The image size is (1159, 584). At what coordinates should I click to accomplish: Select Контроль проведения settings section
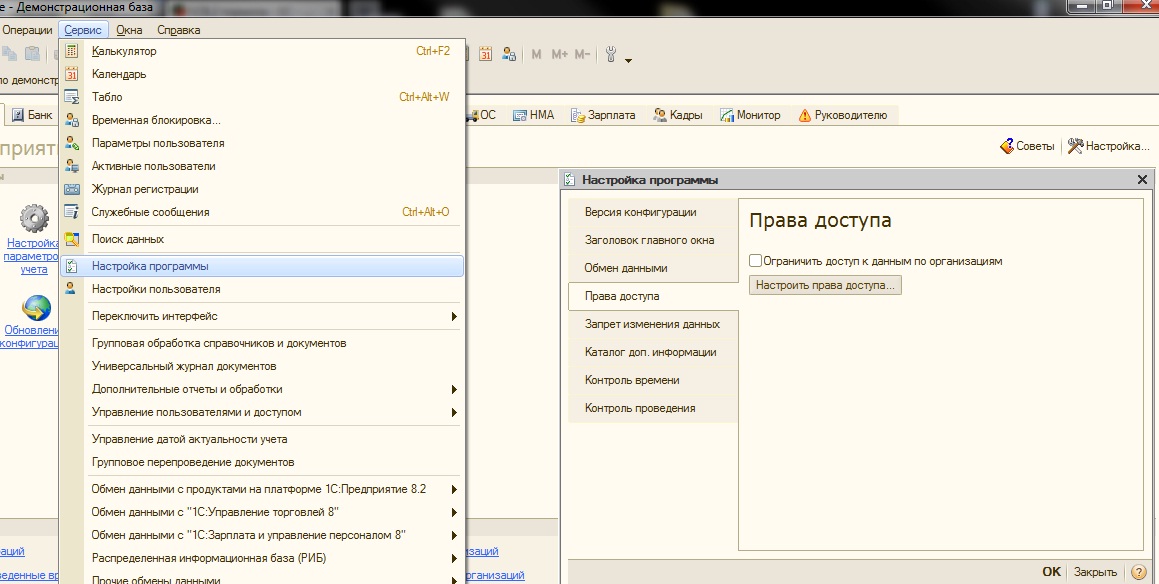[x=653, y=409]
